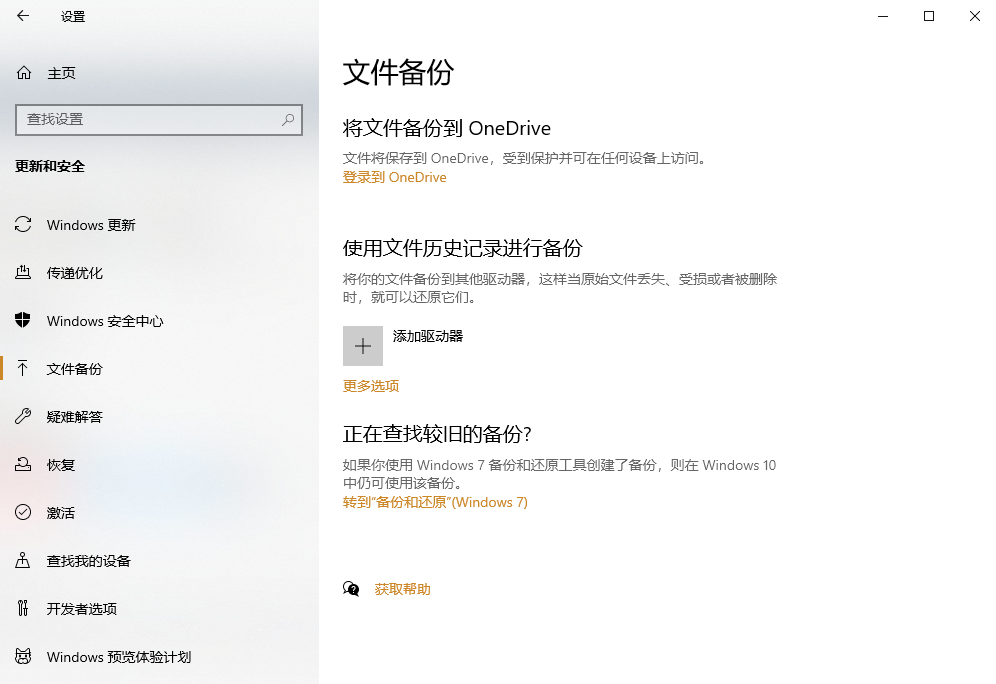Click the 设置 title in title bar
Image resolution: width=996 pixels, height=684 pixels.
tap(72, 16)
